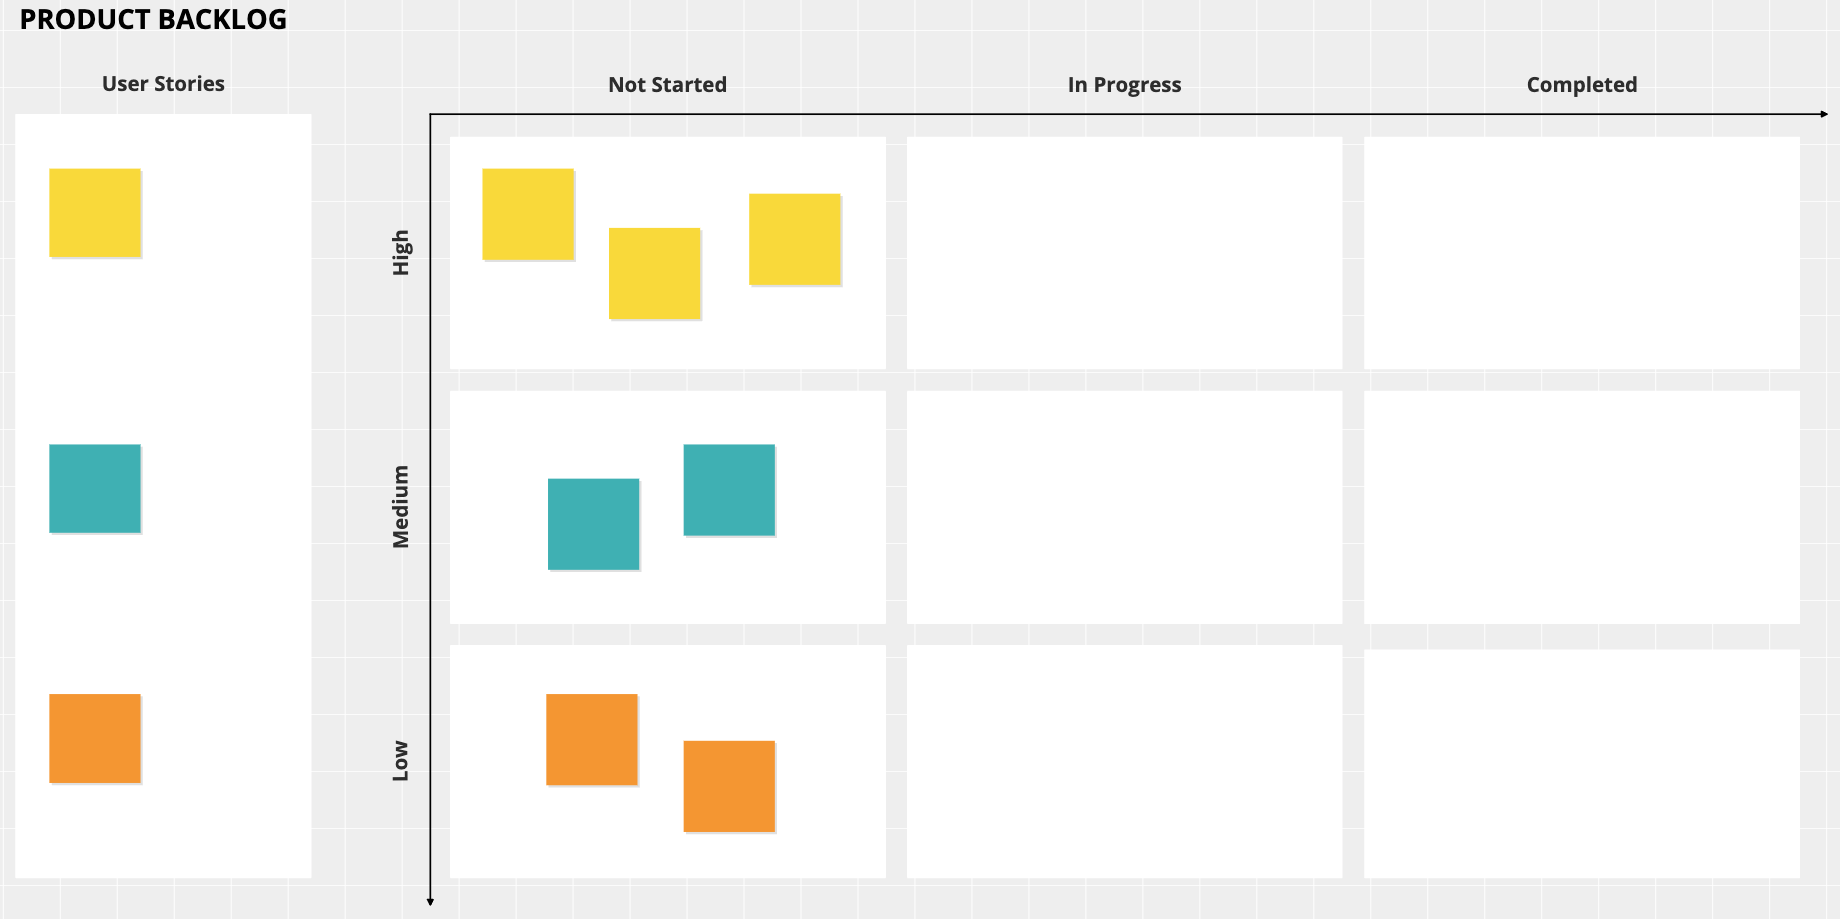Click the empty Completed Medium priority cell
Viewport: 1840px width, 919px height.
1581,507
